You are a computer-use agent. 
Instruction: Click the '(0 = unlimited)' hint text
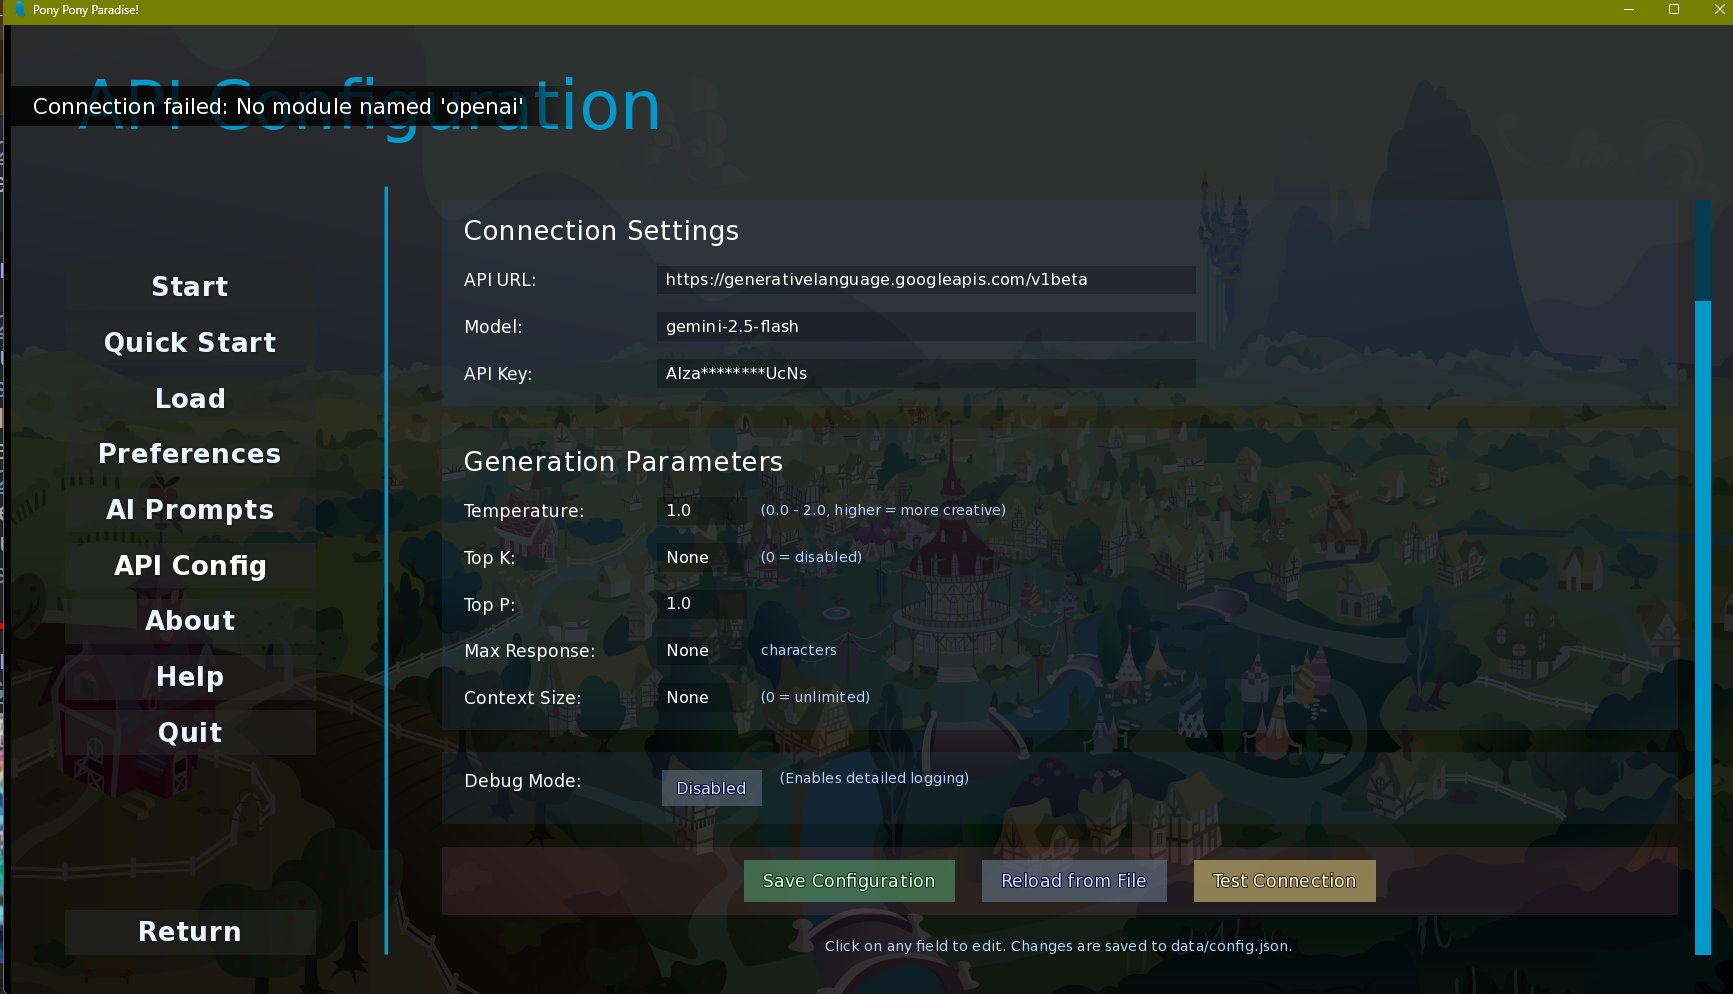(x=815, y=697)
